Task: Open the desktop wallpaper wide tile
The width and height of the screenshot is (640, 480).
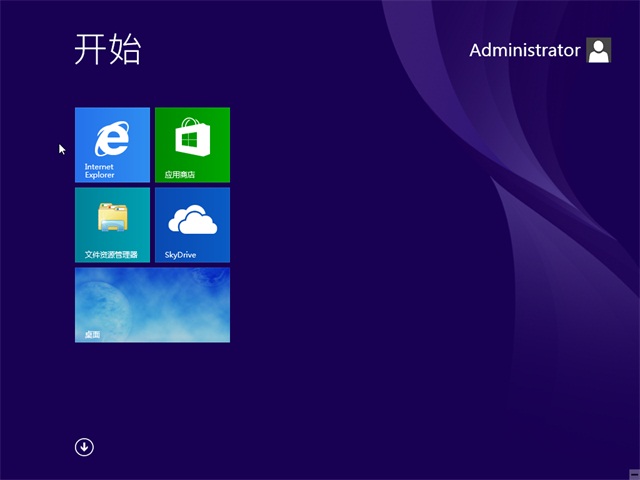Action: (152, 300)
